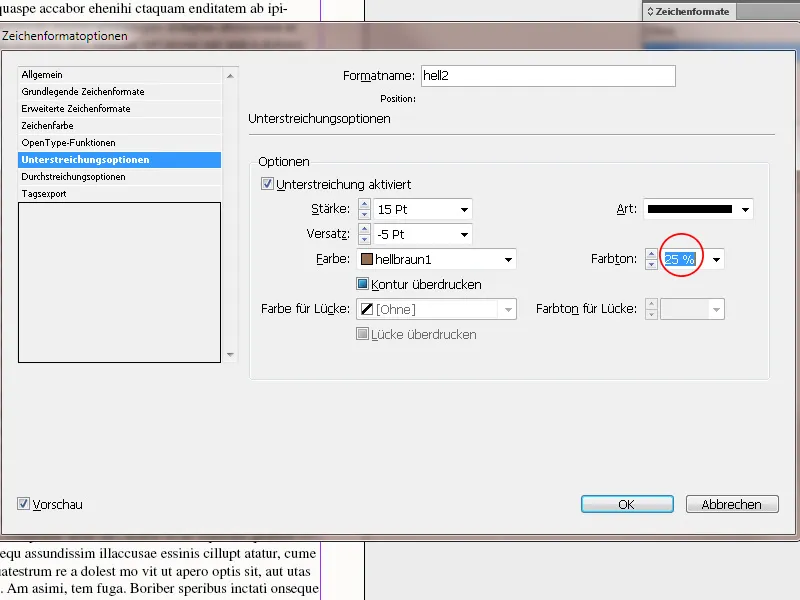Select Allgemein in the category list

coord(119,74)
